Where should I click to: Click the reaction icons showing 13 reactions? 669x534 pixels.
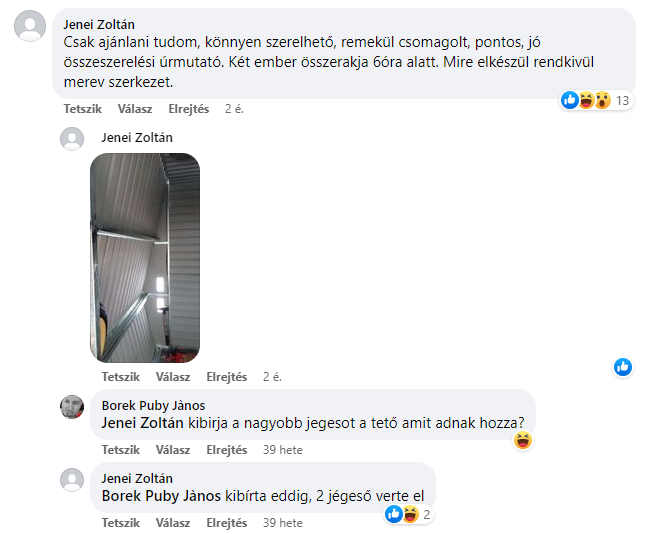point(596,101)
